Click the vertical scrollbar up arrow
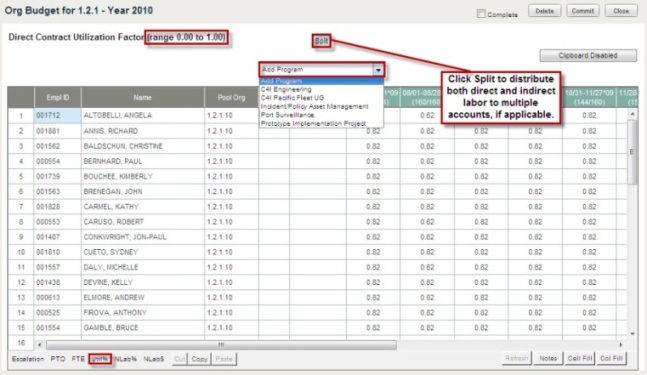The height and width of the screenshot is (375, 647). [632, 113]
